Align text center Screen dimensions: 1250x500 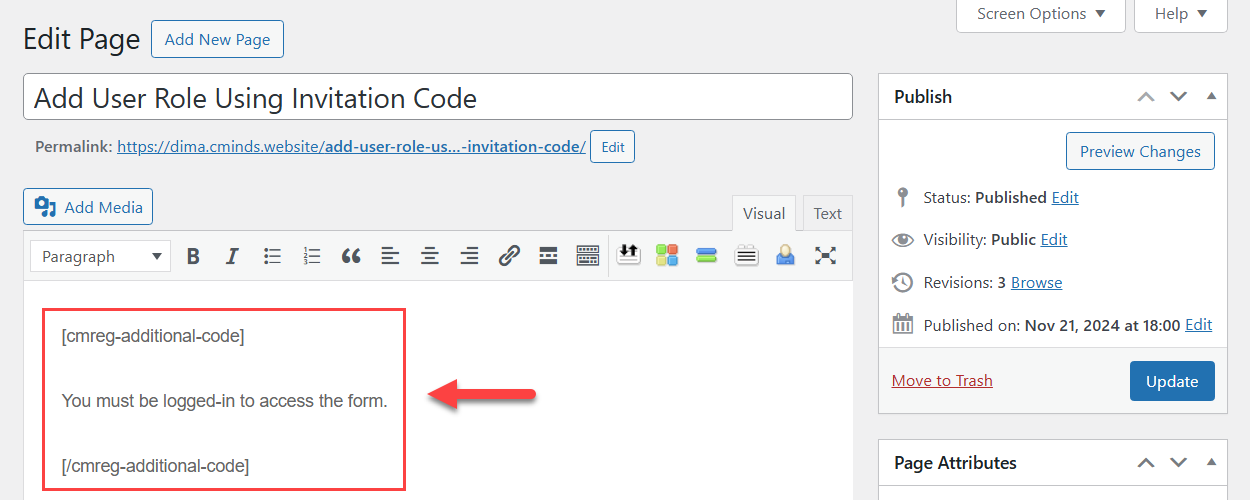click(x=430, y=256)
